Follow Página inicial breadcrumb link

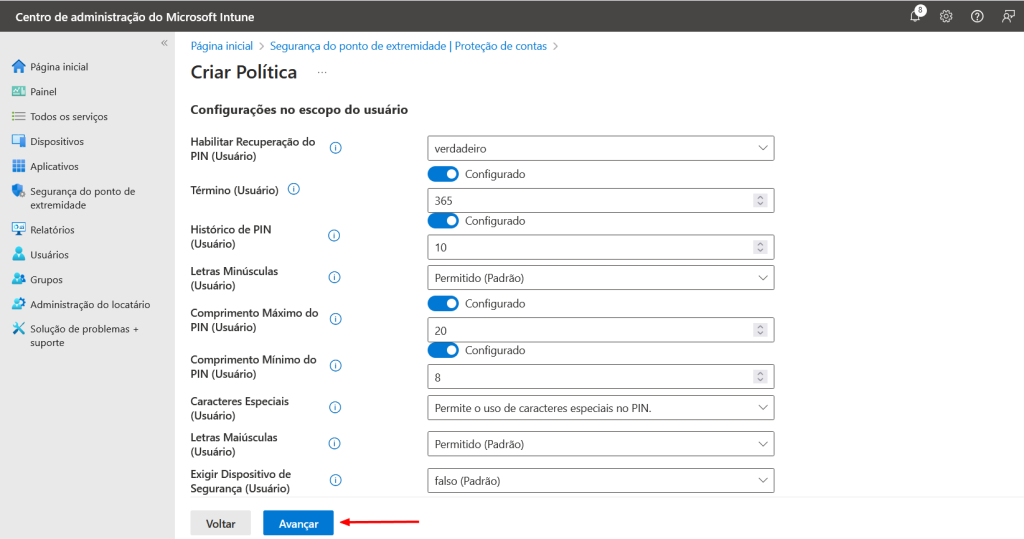[x=221, y=46]
